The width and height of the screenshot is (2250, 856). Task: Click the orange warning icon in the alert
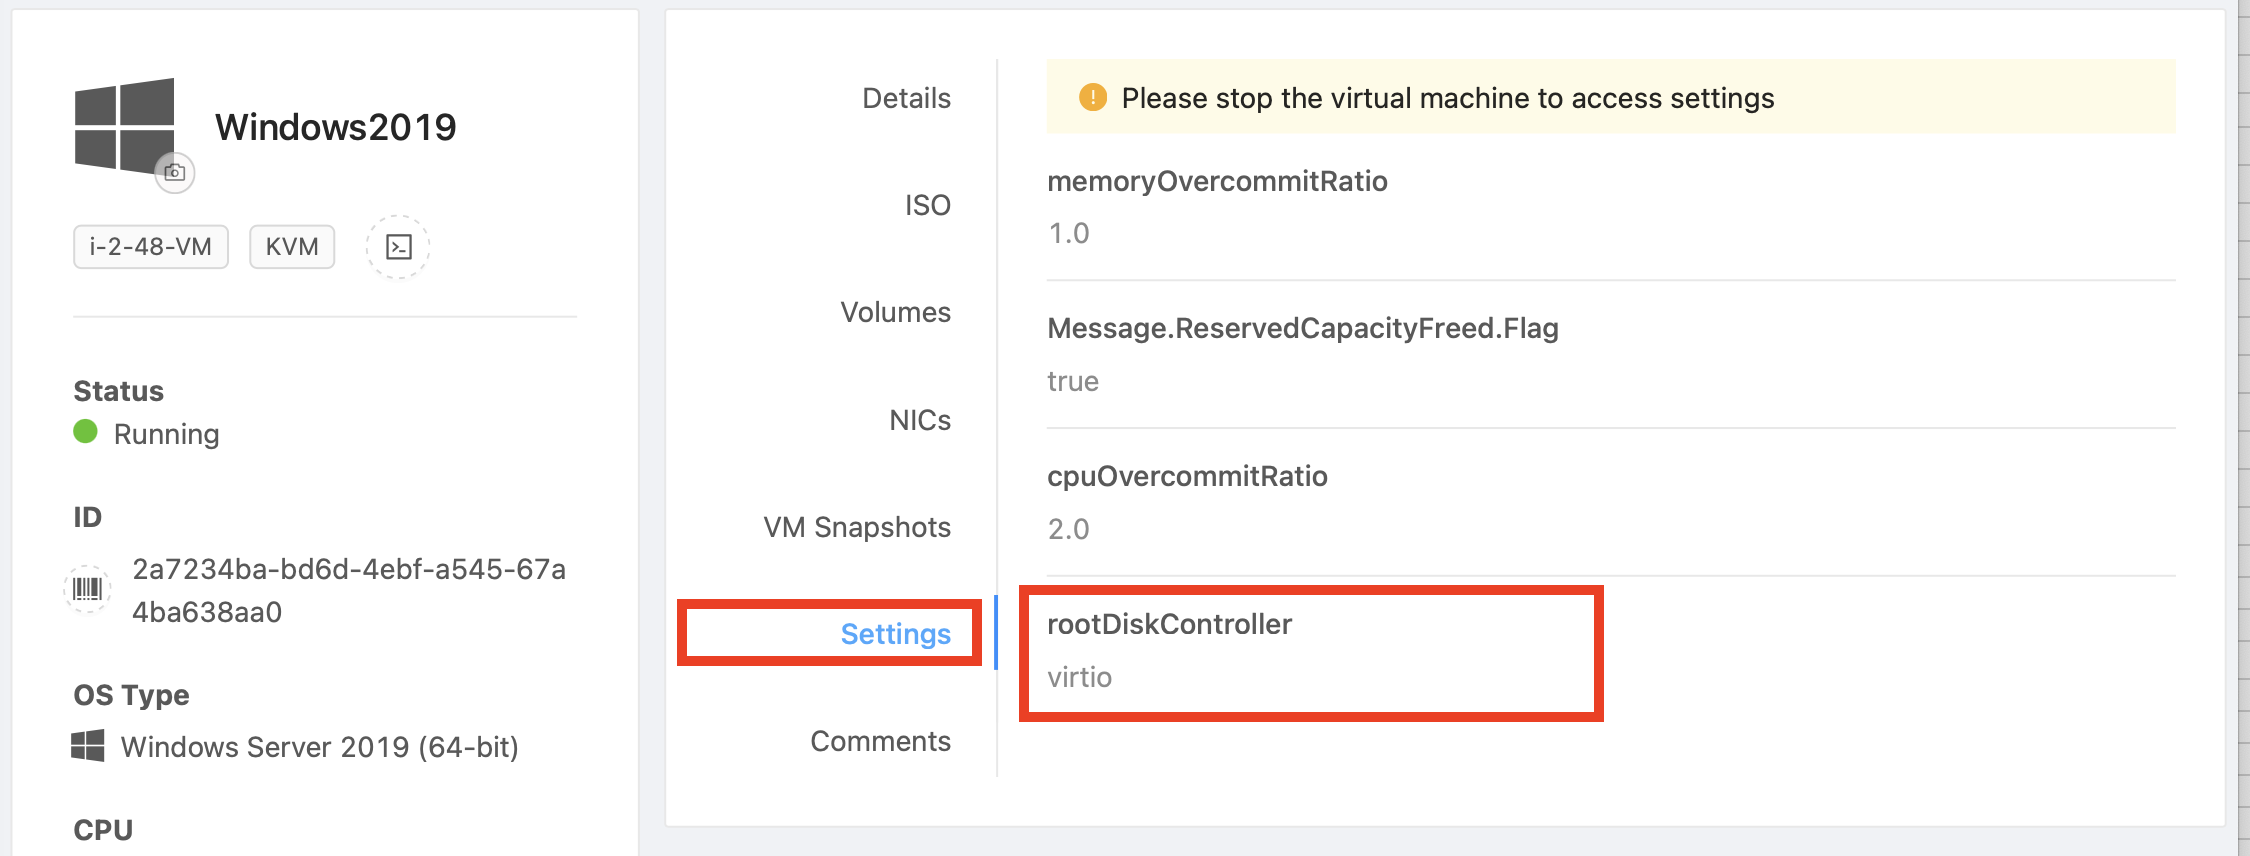point(1092,98)
